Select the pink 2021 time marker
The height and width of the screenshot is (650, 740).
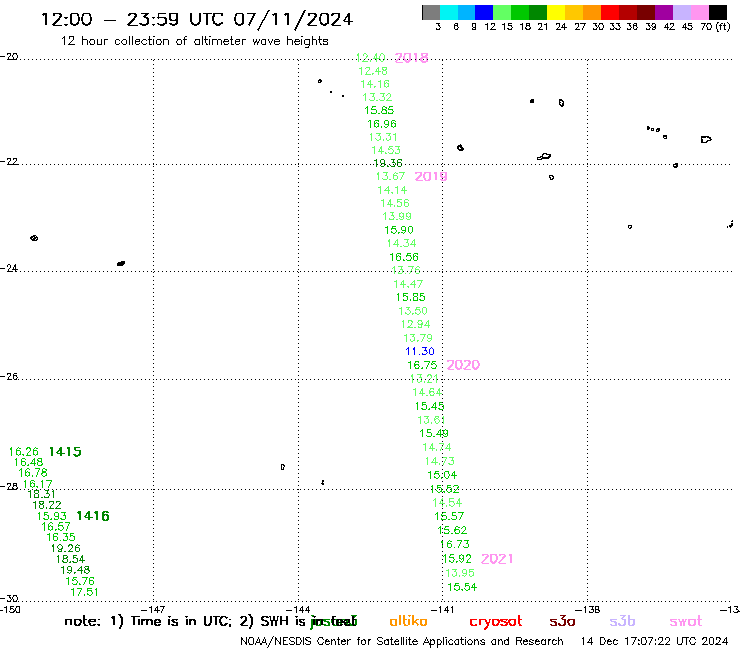coord(497,559)
